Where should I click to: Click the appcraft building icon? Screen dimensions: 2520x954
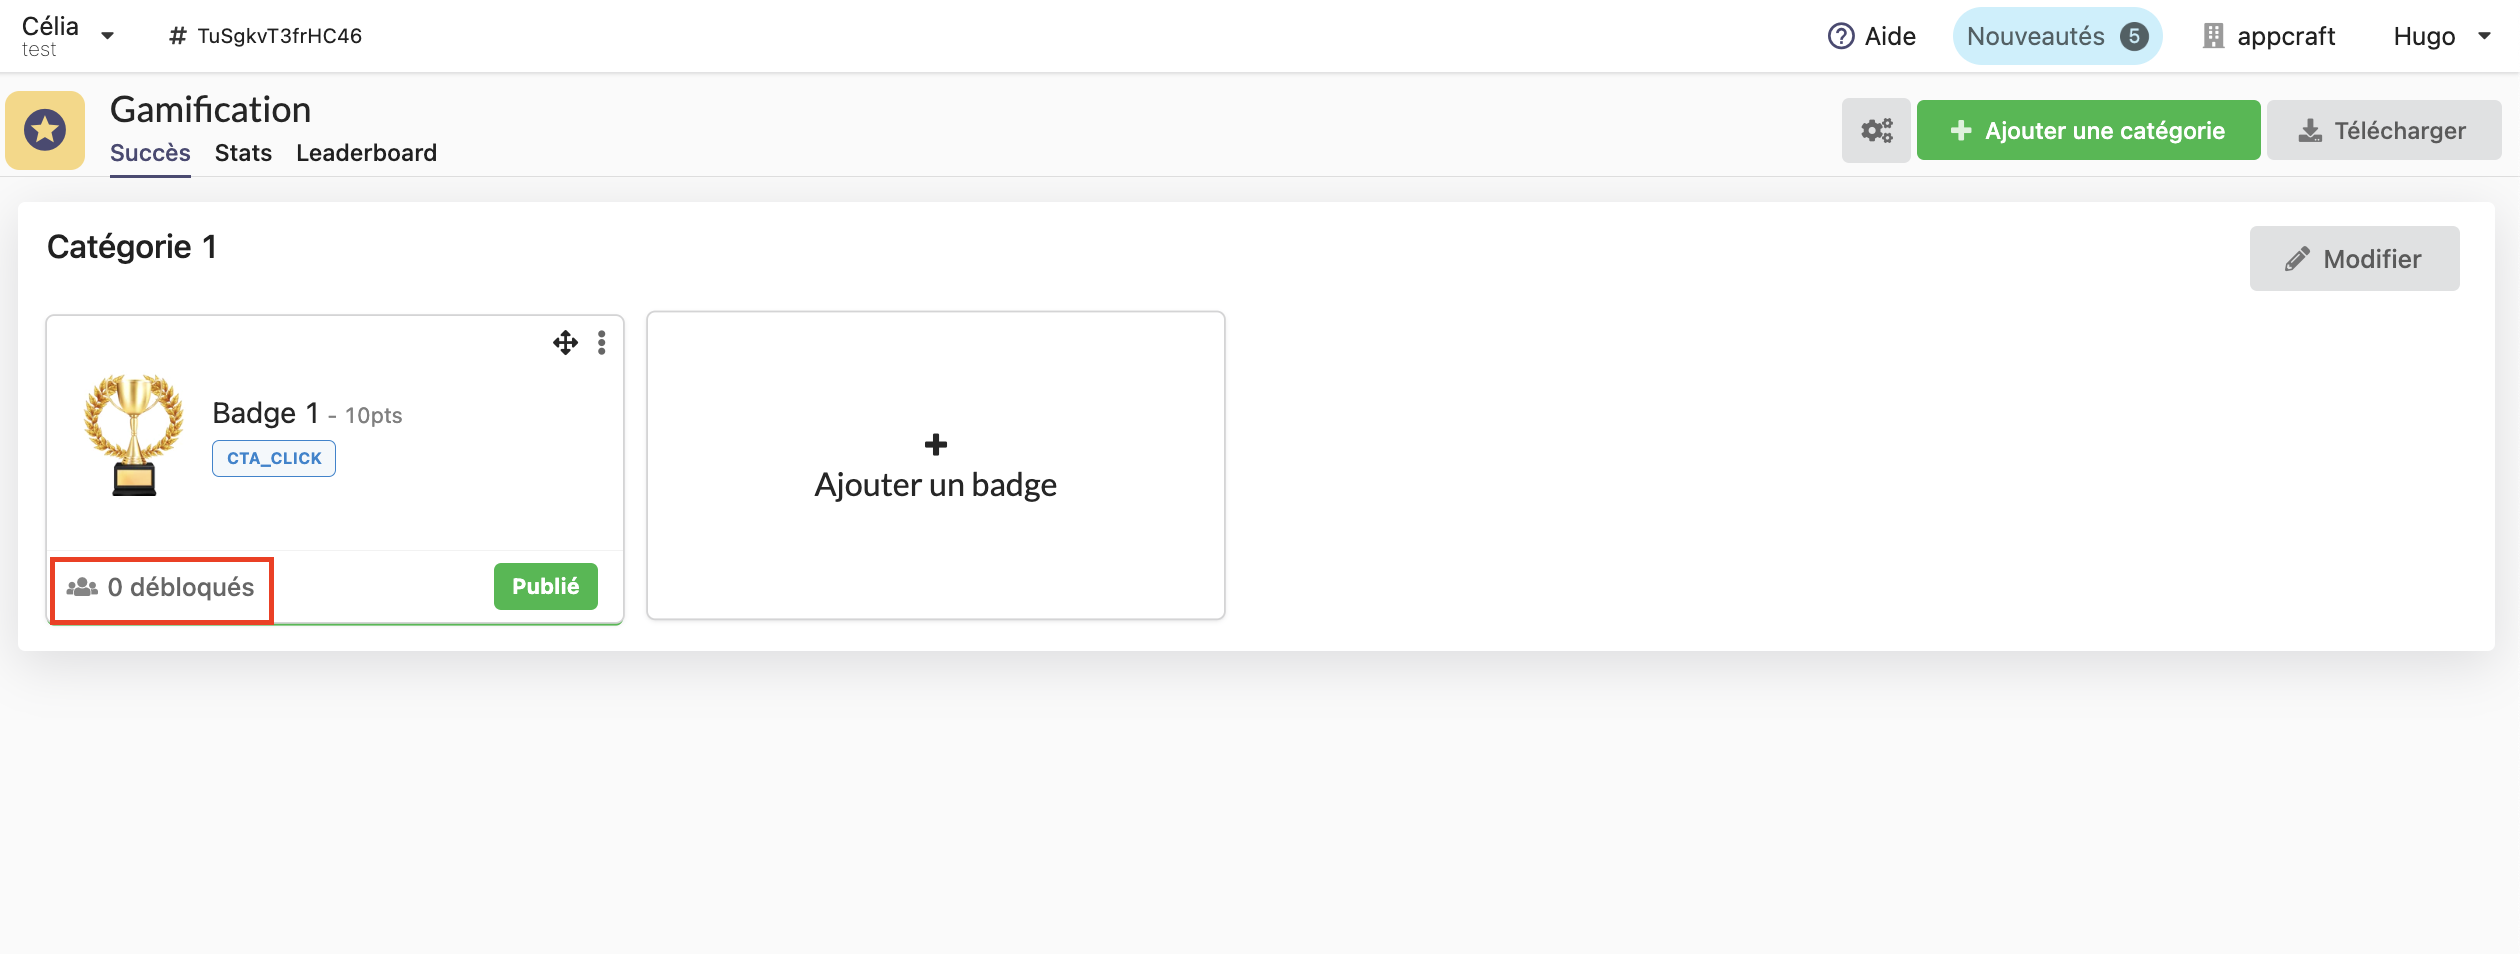point(2213,37)
